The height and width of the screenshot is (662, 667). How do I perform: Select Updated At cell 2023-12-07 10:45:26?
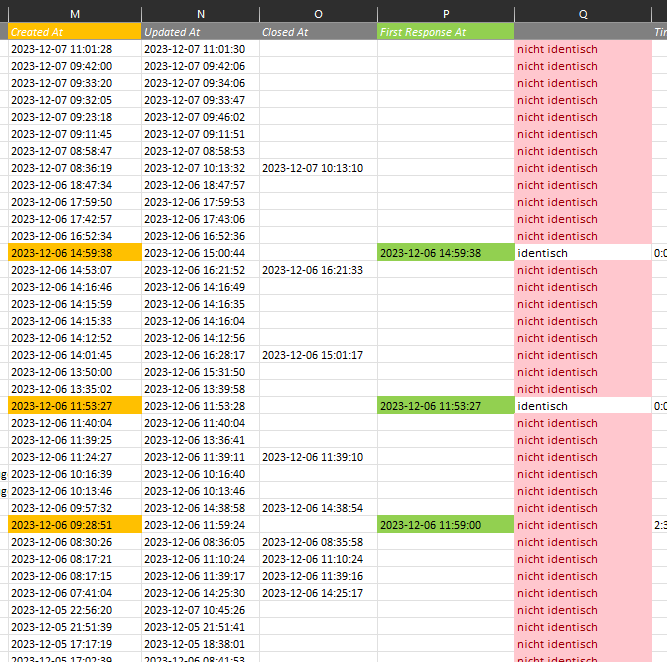click(200, 611)
